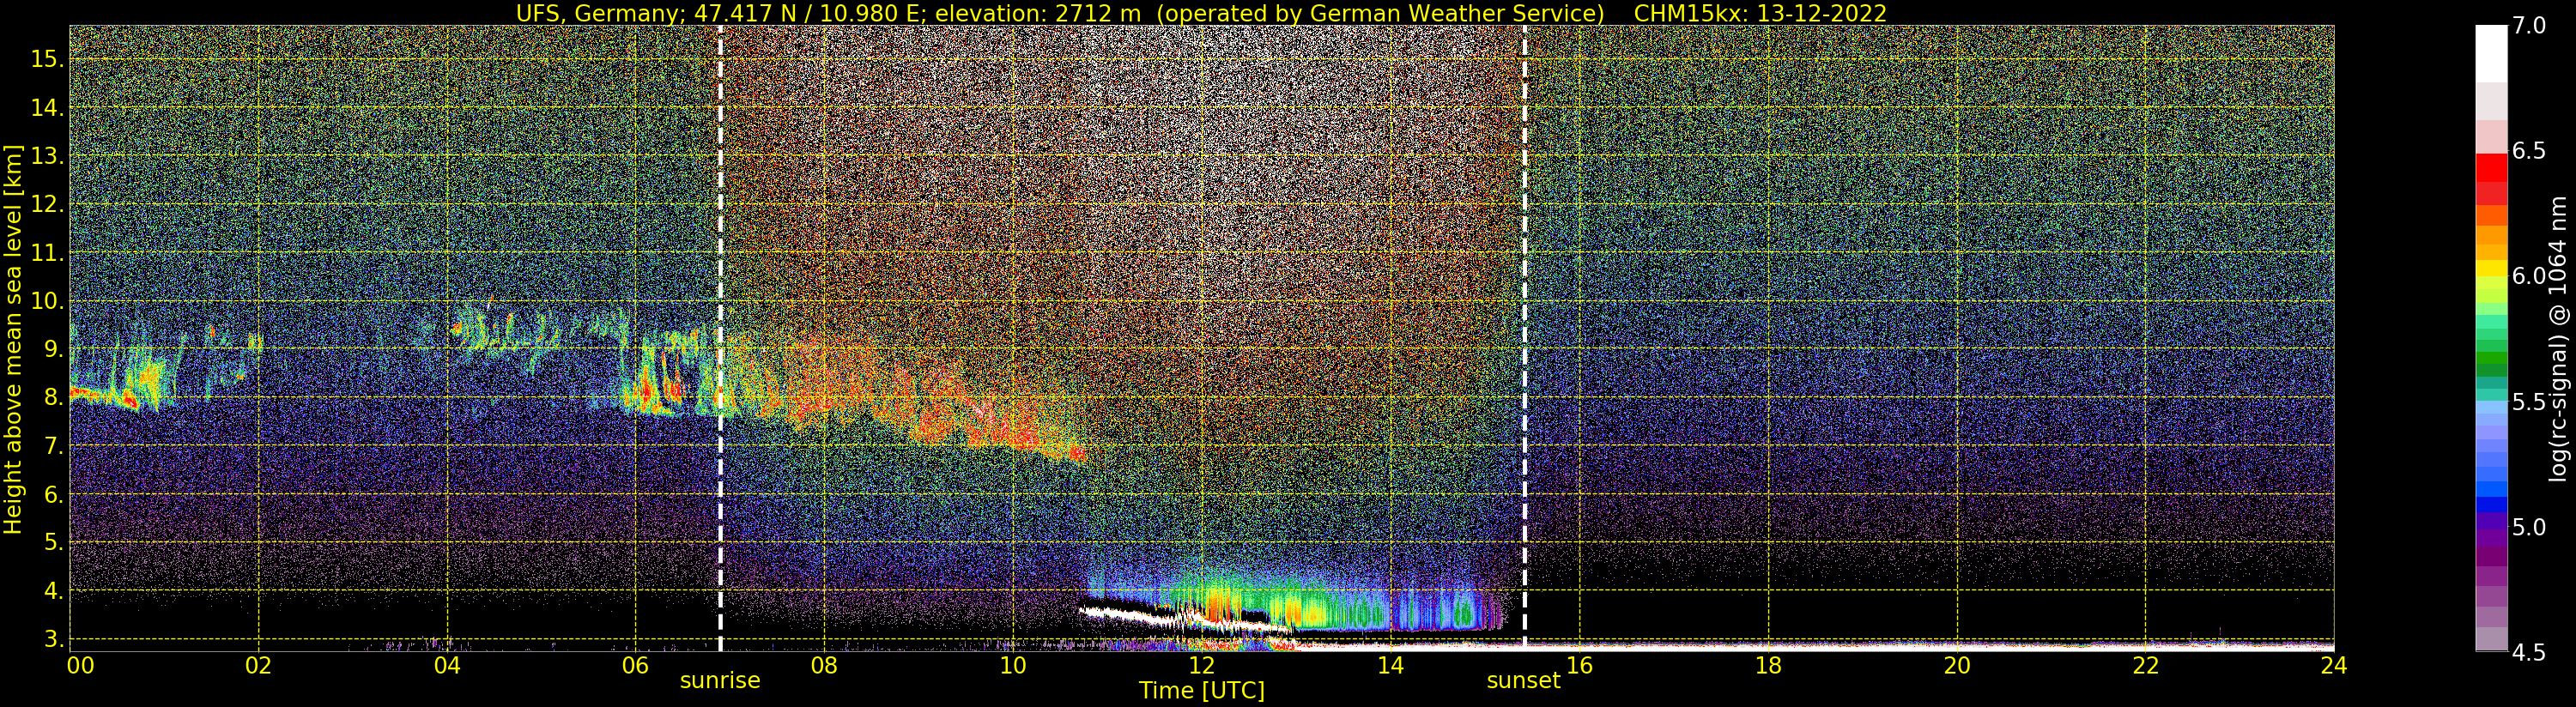Click the 4. km tick on the height axis

pos(53,590)
